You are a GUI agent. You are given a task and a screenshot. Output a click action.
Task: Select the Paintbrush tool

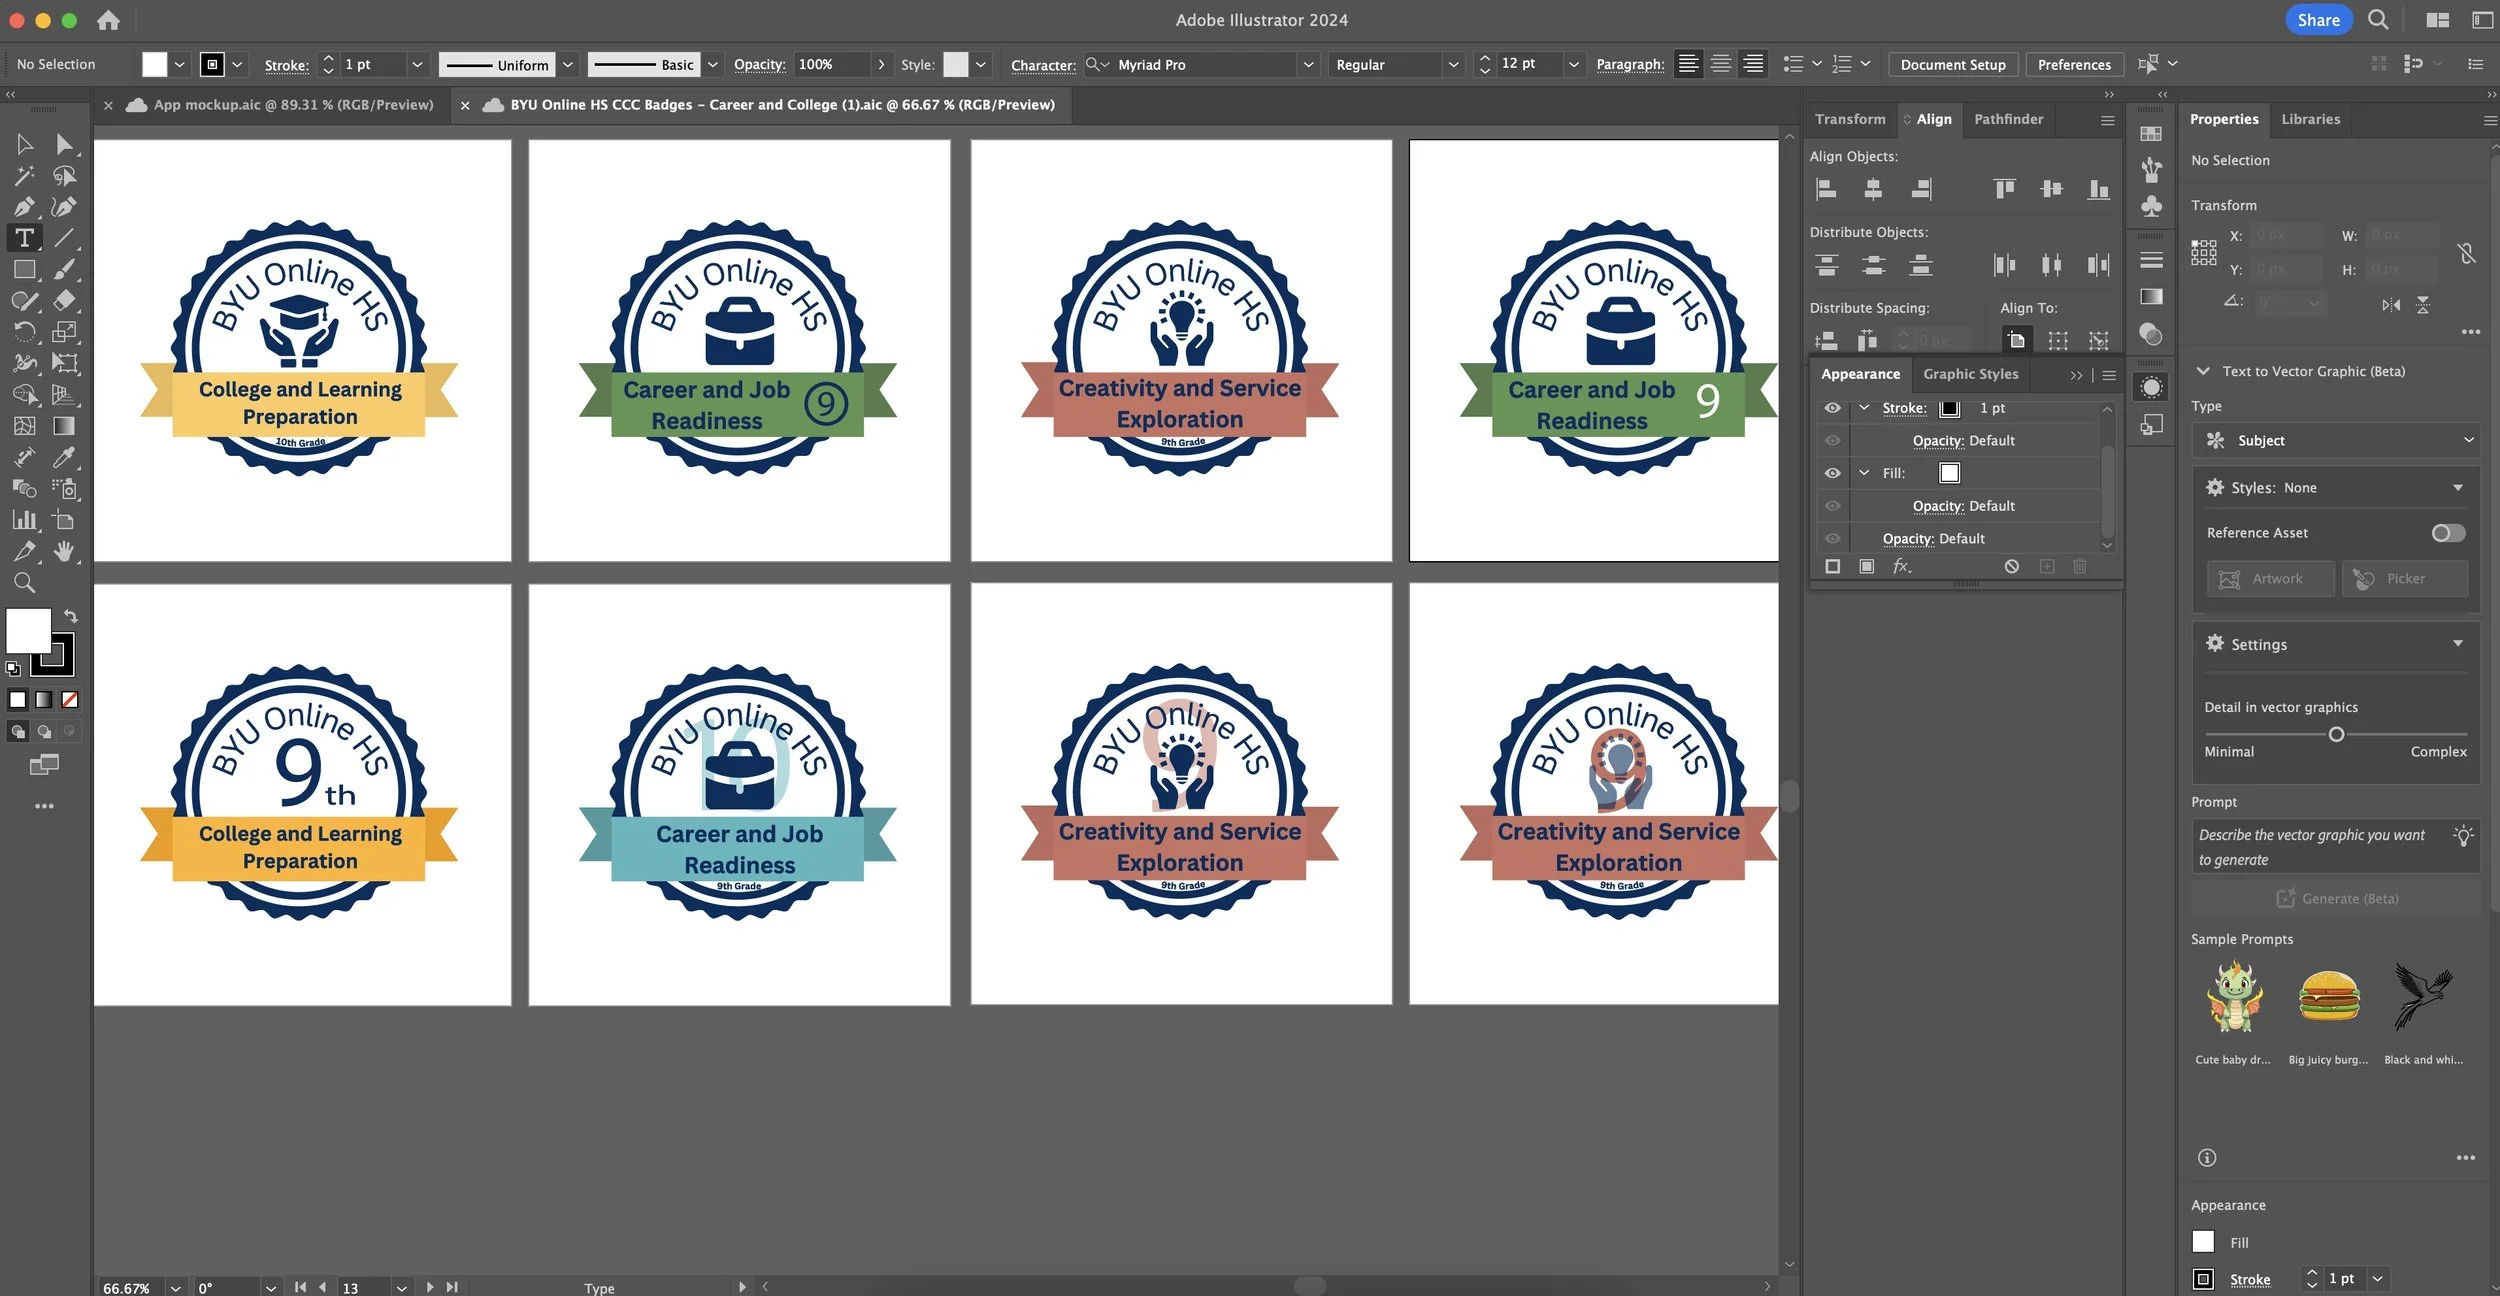[65, 269]
